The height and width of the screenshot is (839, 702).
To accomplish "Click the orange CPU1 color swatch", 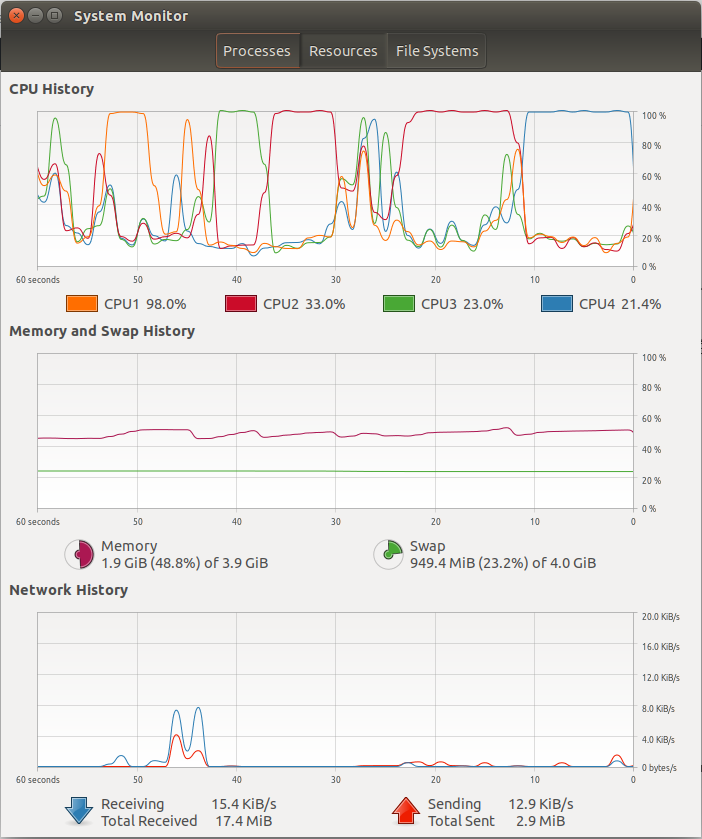I will [80, 304].
